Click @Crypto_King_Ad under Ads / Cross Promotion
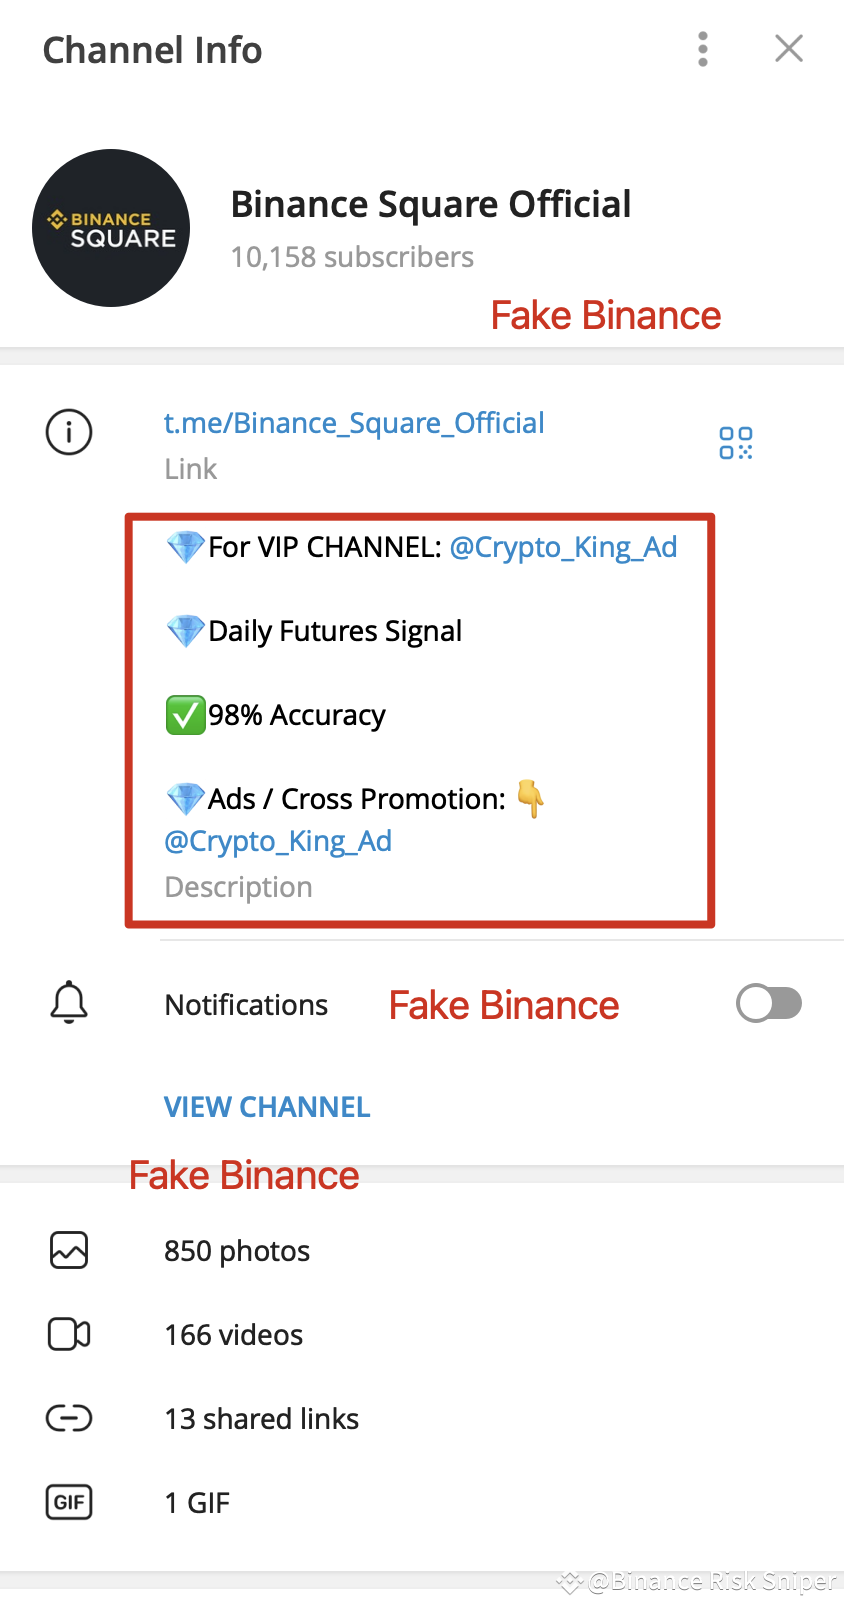This screenshot has width=844, height=1604. [x=278, y=841]
